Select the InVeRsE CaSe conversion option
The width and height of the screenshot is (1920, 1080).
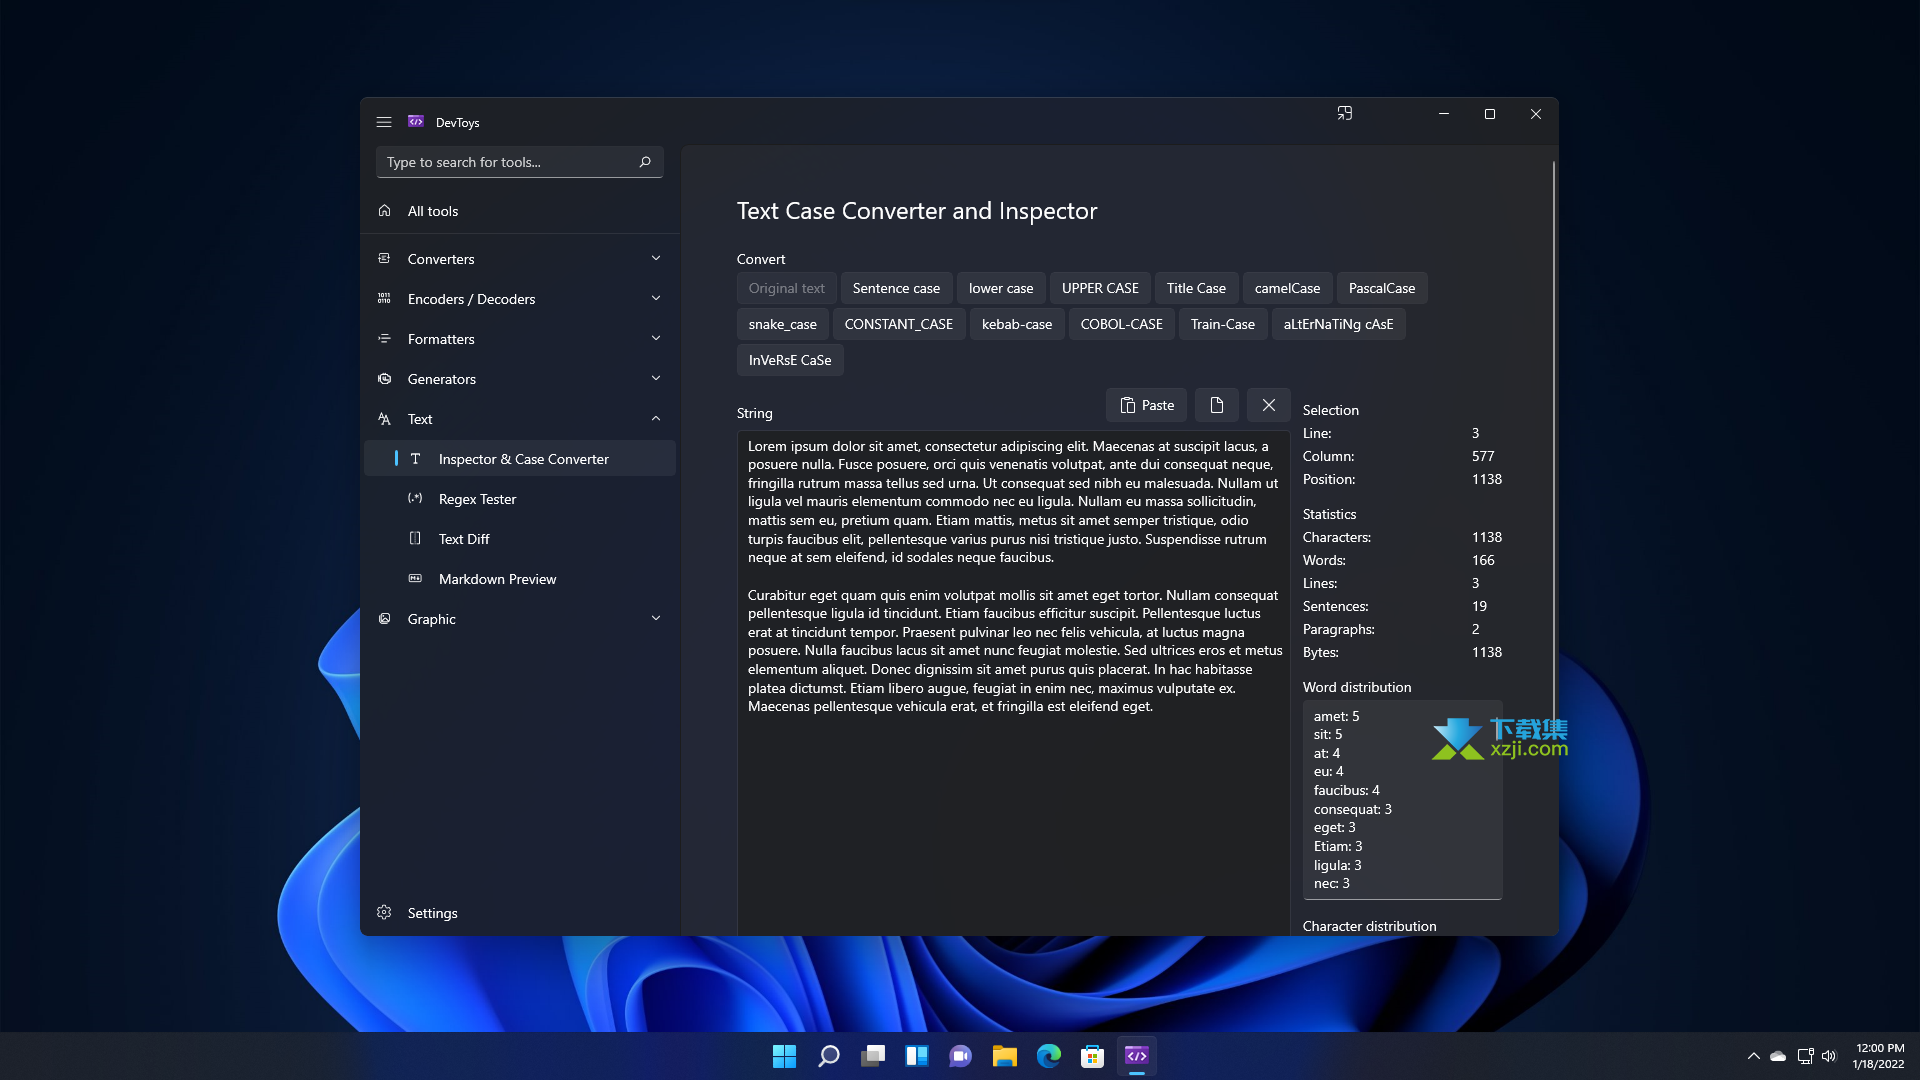pos(790,359)
